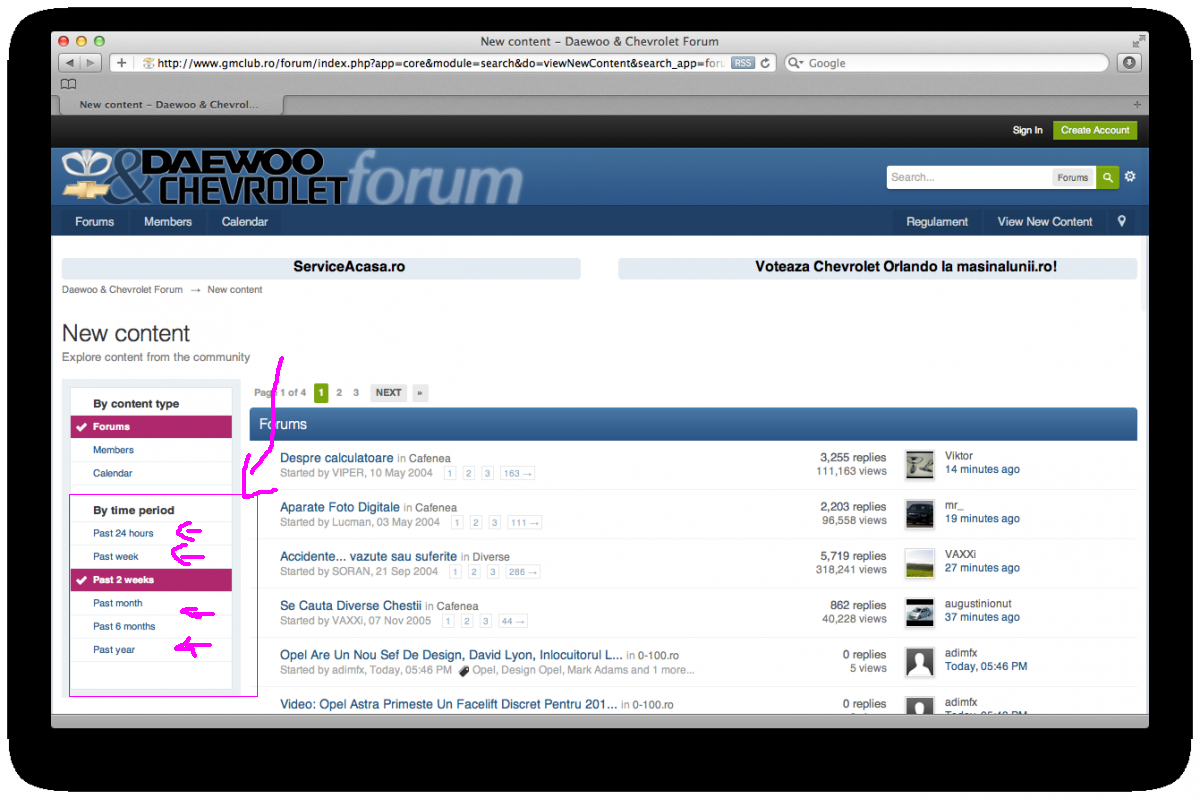Click the map marker icon in navbar
The height and width of the screenshot is (799, 1200).
1122,221
